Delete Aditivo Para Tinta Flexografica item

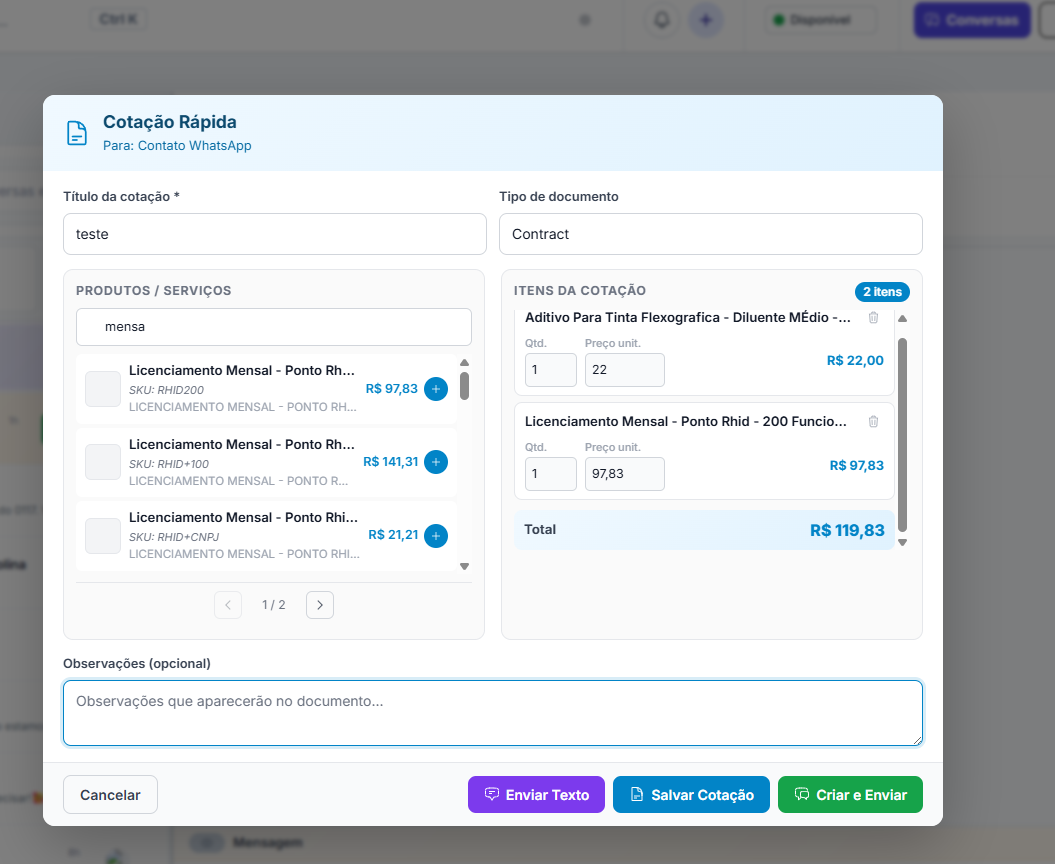[x=873, y=318]
